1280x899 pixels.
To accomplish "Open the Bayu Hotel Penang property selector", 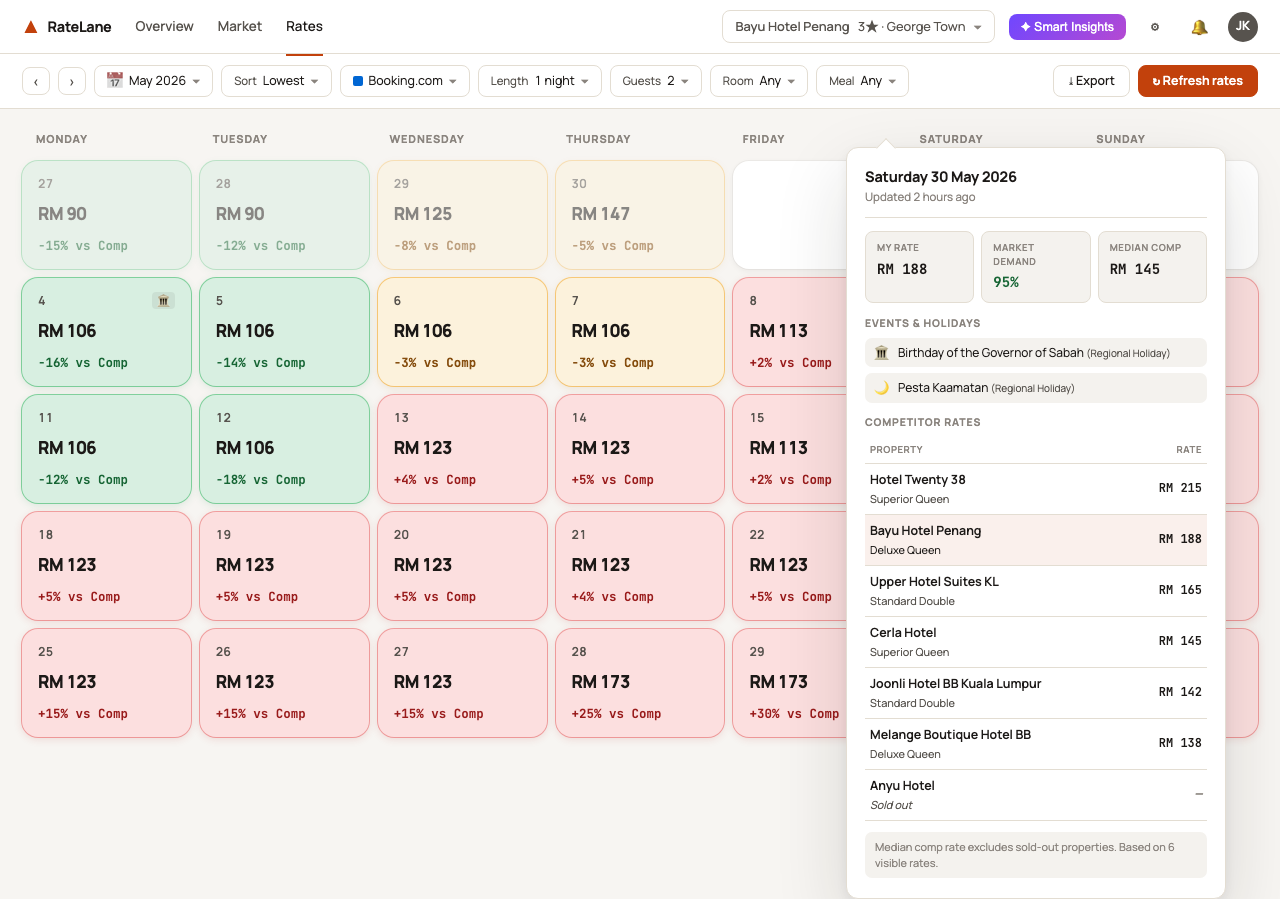I will [x=858, y=27].
